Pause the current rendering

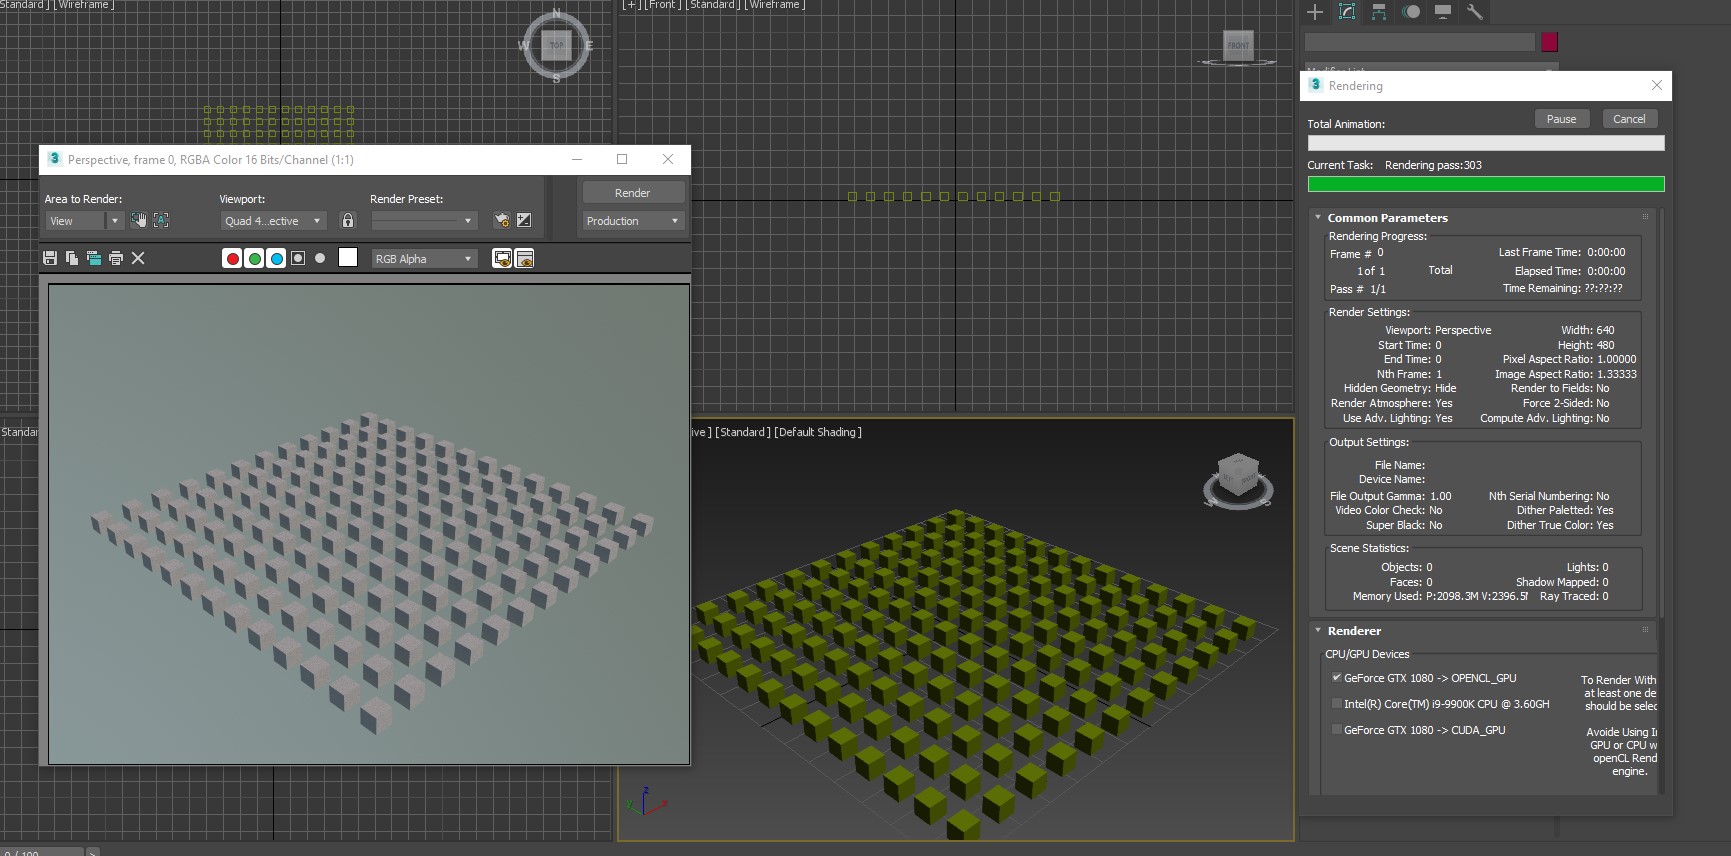point(1561,119)
